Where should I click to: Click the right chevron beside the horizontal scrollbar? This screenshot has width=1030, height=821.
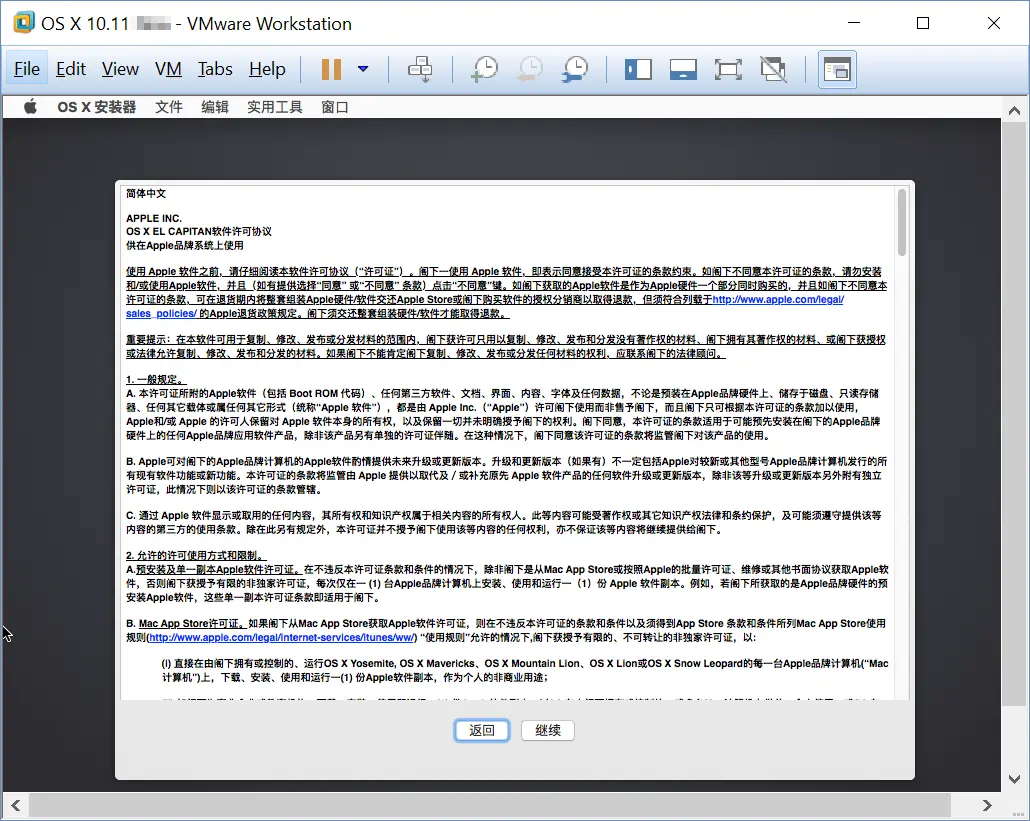click(x=986, y=805)
